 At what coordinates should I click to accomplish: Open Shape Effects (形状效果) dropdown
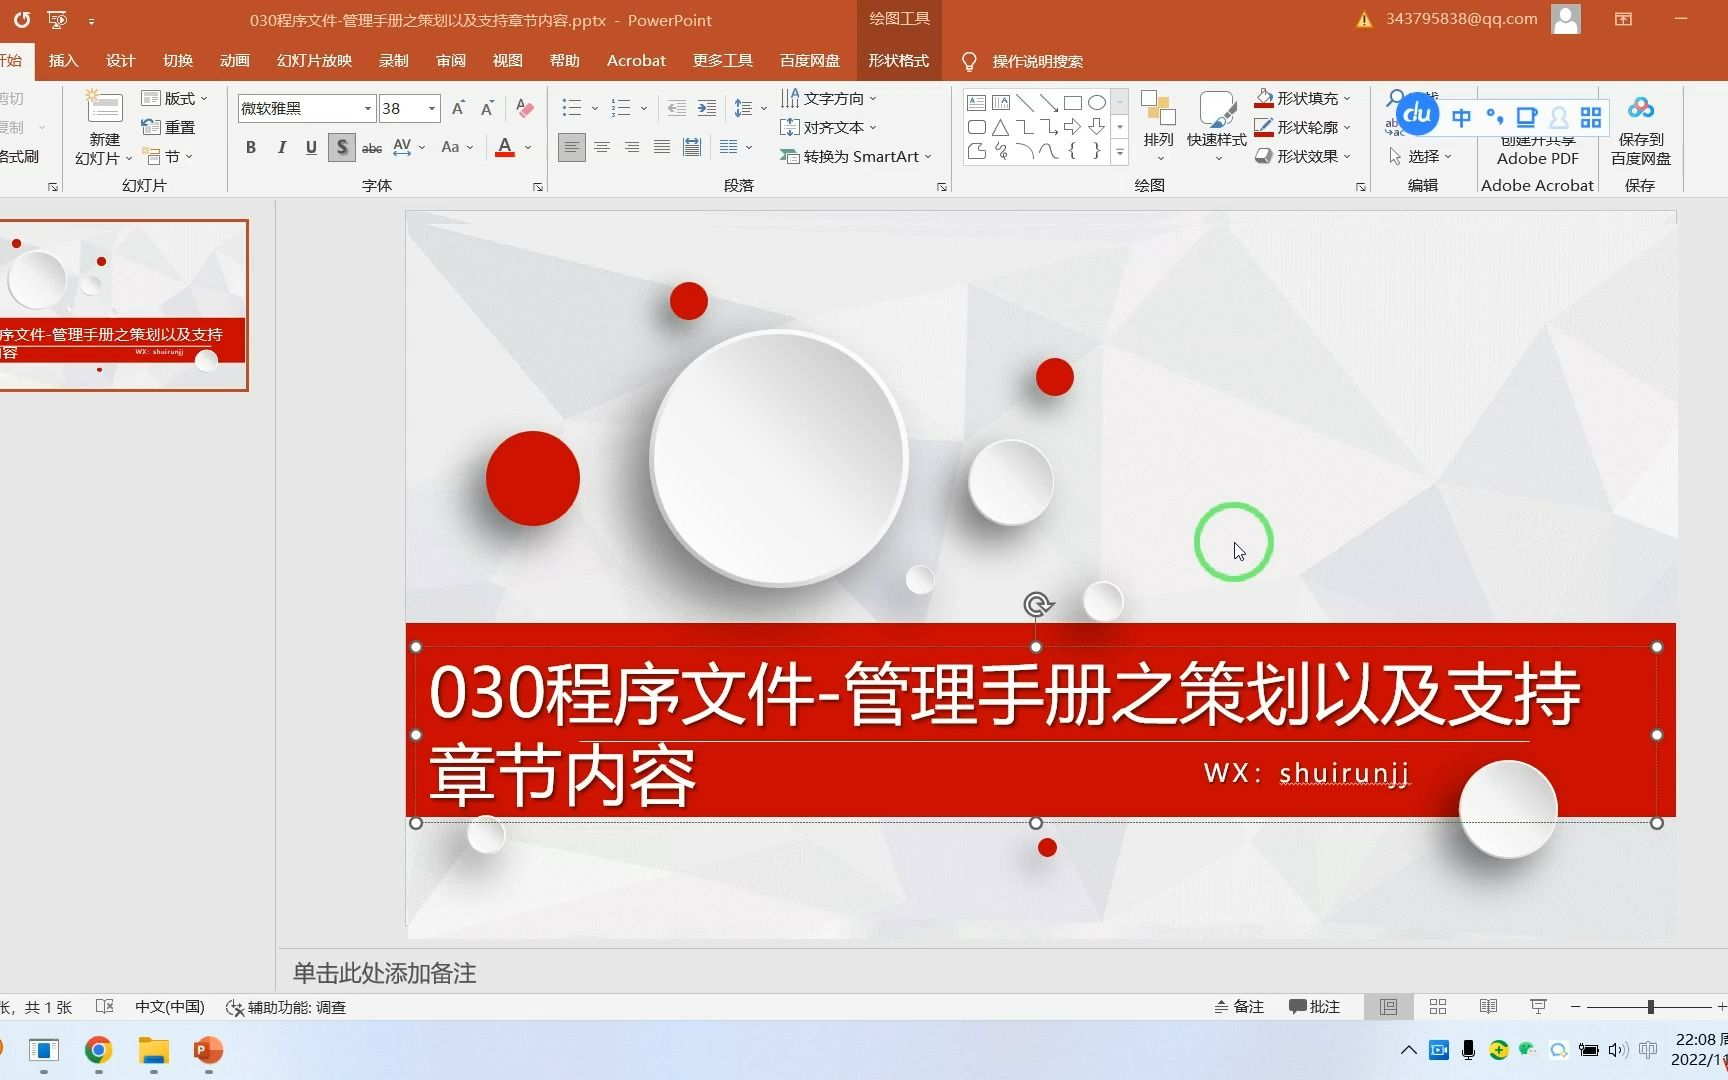point(1303,156)
